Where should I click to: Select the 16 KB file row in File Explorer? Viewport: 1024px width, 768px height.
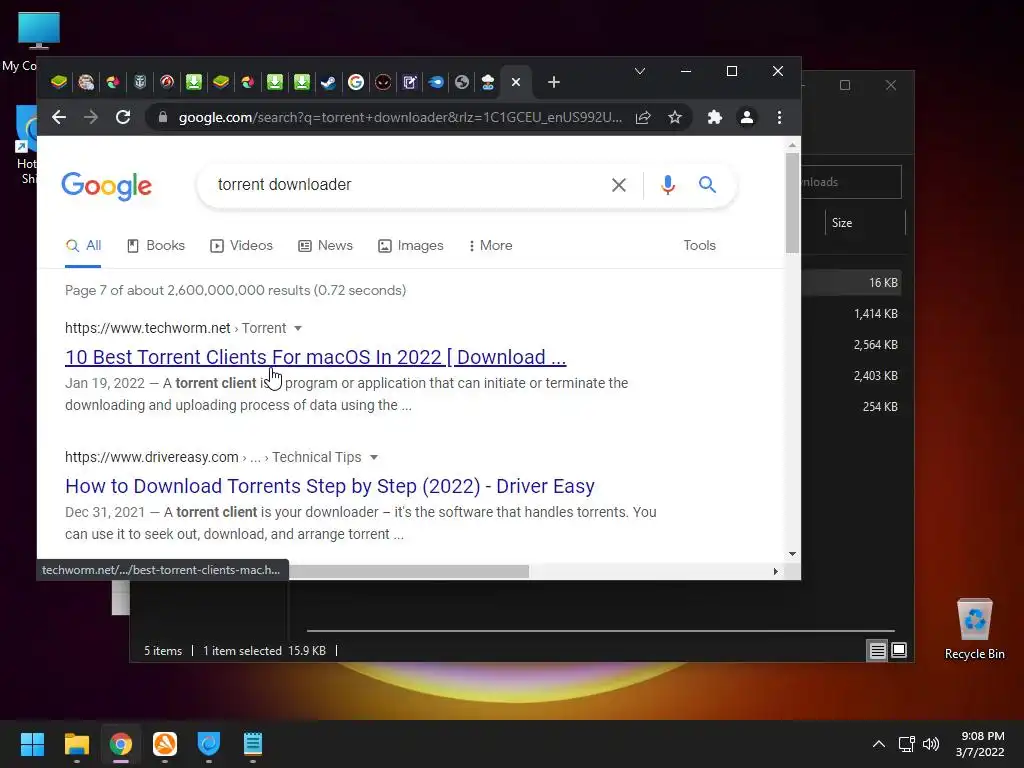coord(852,283)
